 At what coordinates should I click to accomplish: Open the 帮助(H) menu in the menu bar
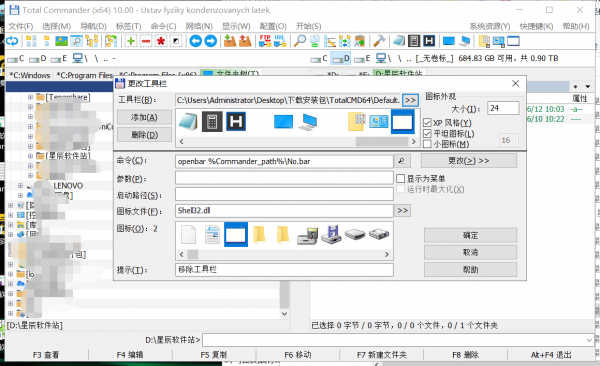[x=576, y=26]
